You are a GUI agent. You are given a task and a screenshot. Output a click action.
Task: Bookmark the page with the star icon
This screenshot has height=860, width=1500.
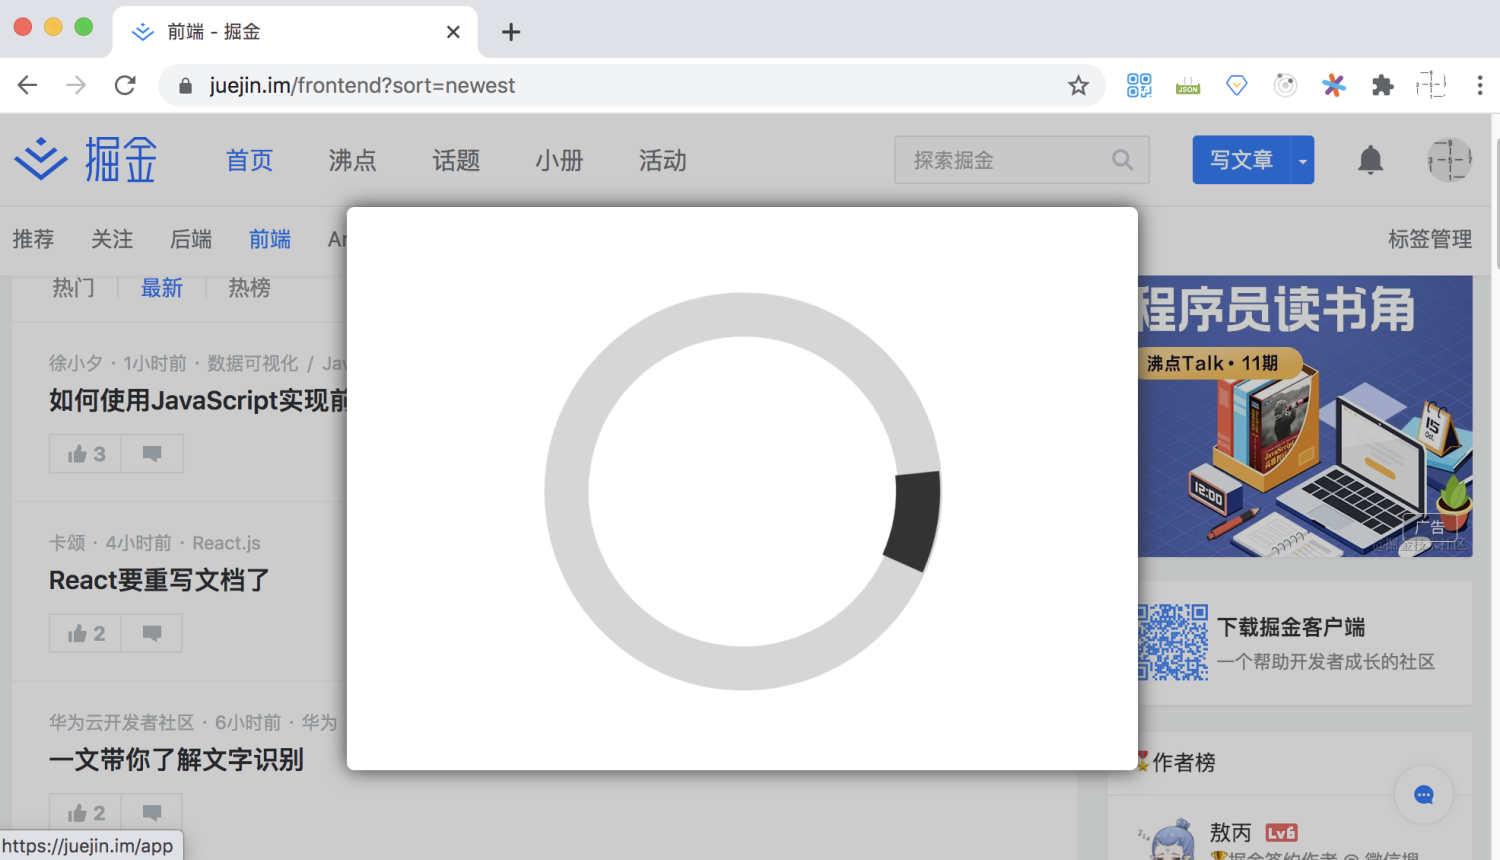pyautogui.click(x=1078, y=86)
